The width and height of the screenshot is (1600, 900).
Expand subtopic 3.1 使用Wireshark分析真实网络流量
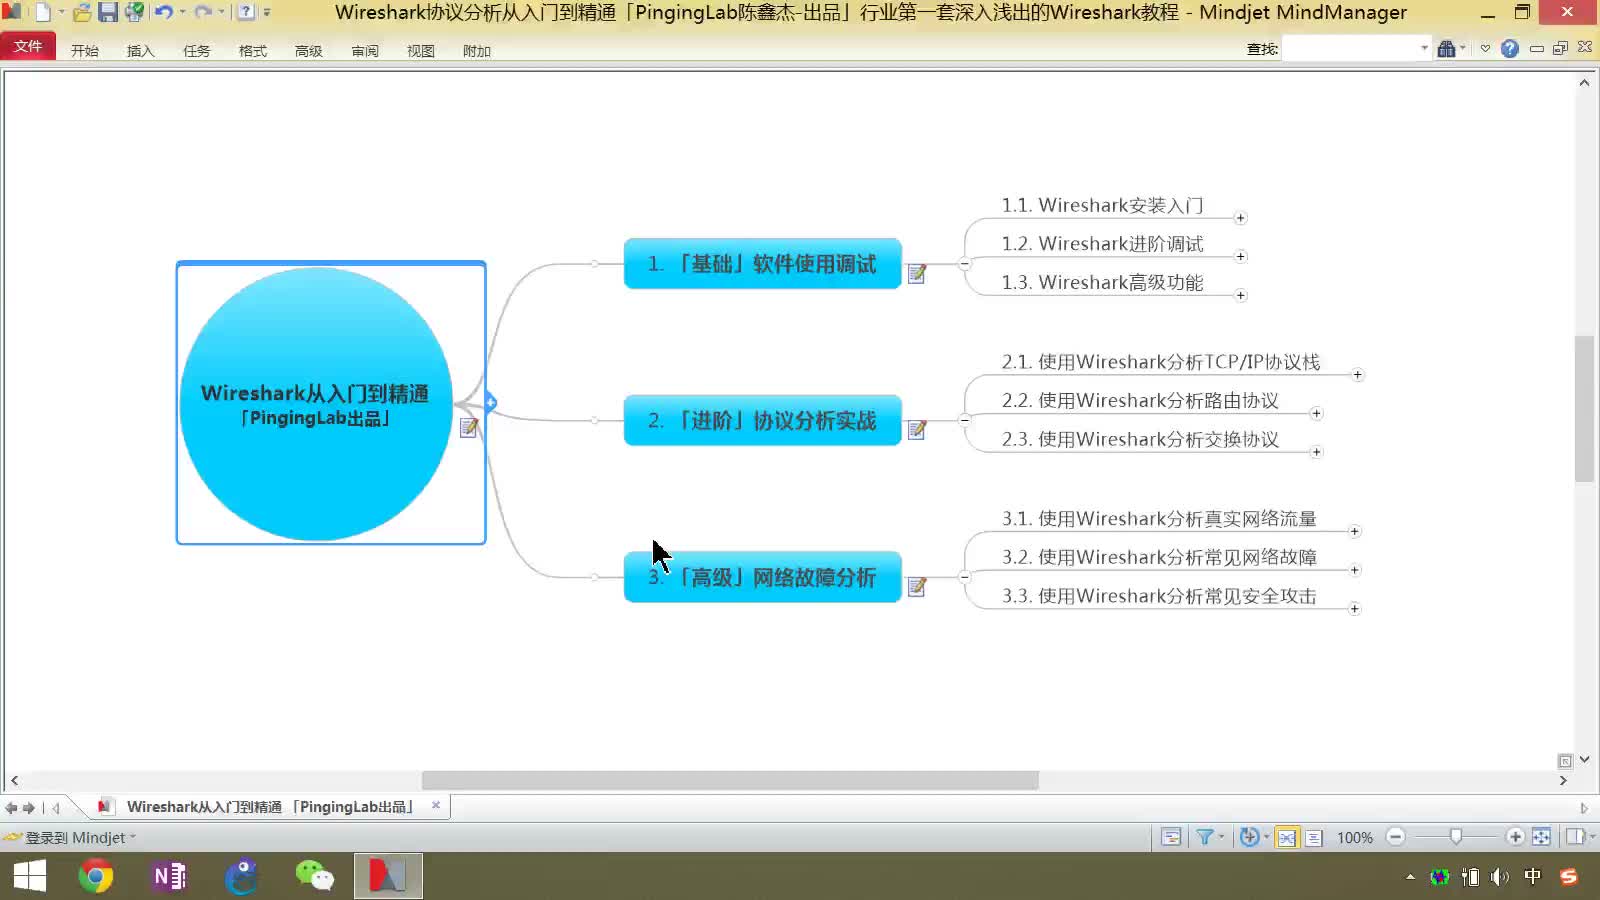coord(1354,532)
